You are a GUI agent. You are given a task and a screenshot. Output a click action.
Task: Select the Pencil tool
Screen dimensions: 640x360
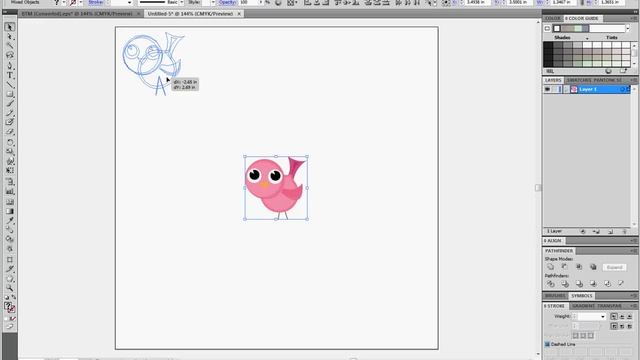[x=10, y=113]
